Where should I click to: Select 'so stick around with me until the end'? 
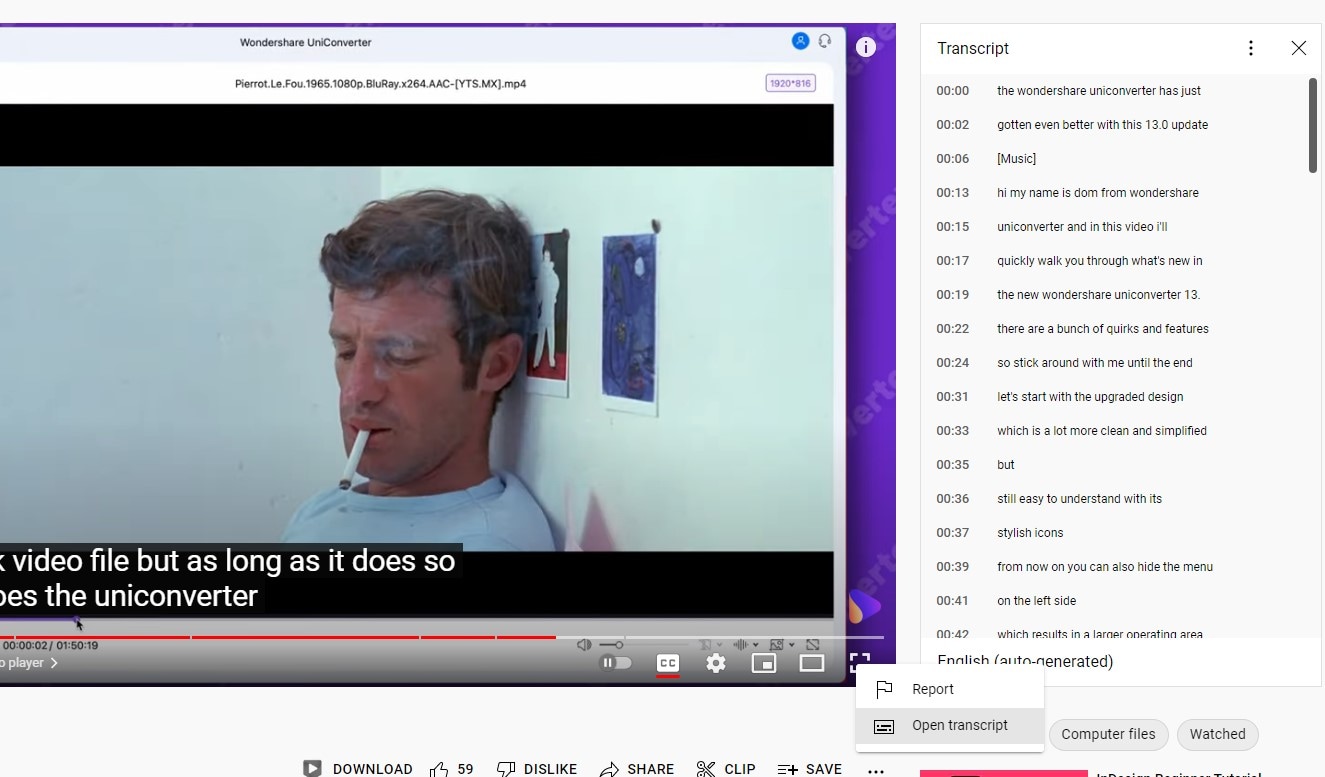pyautogui.click(x=1114, y=363)
